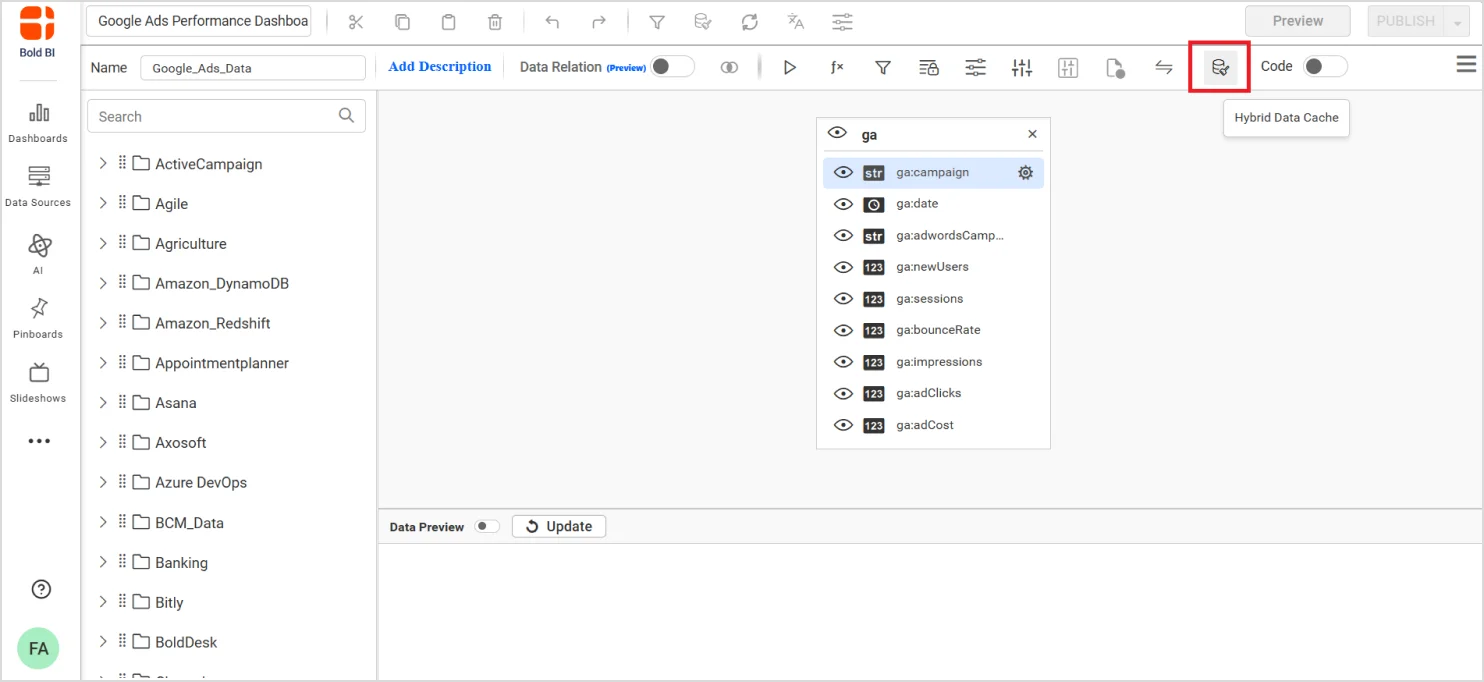Image resolution: width=1484 pixels, height=682 pixels.
Task: Click the paste clipboard icon
Action: (x=449, y=21)
